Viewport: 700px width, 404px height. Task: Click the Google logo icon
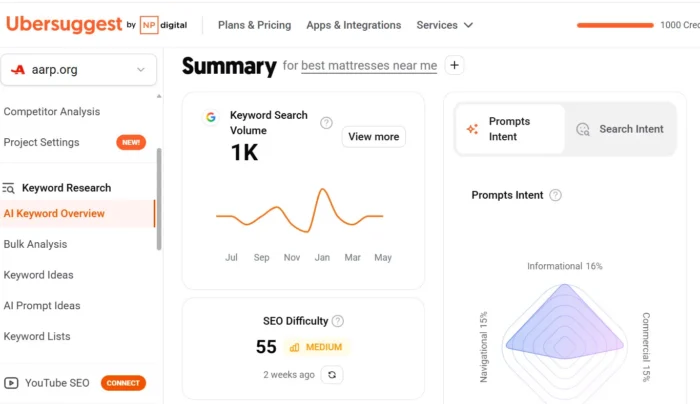click(211, 117)
